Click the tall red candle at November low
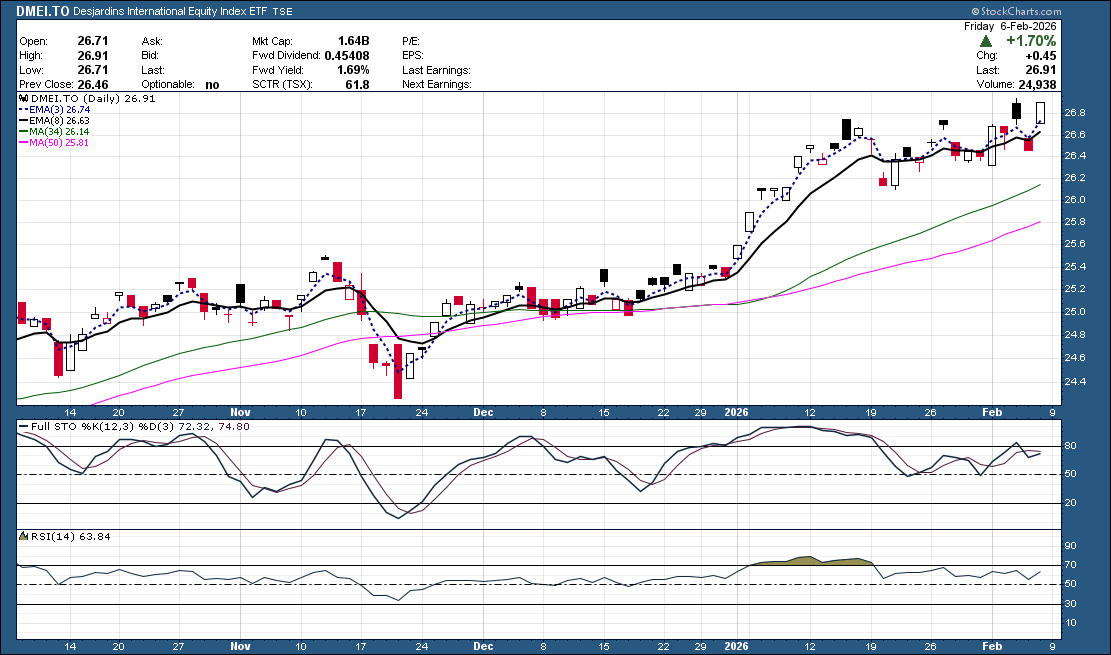Image resolution: width=1111 pixels, height=655 pixels. (x=398, y=371)
